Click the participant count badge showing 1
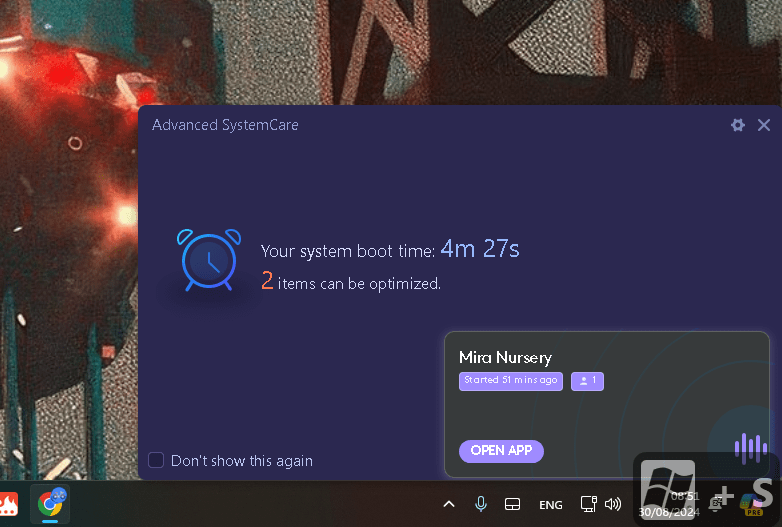This screenshot has width=782, height=527. (x=587, y=380)
